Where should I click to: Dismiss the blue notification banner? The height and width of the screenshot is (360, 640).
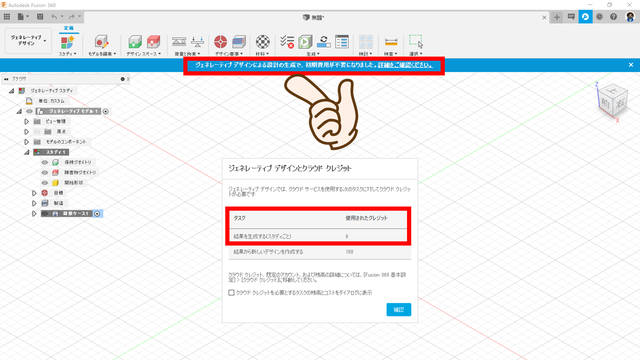(x=631, y=65)
